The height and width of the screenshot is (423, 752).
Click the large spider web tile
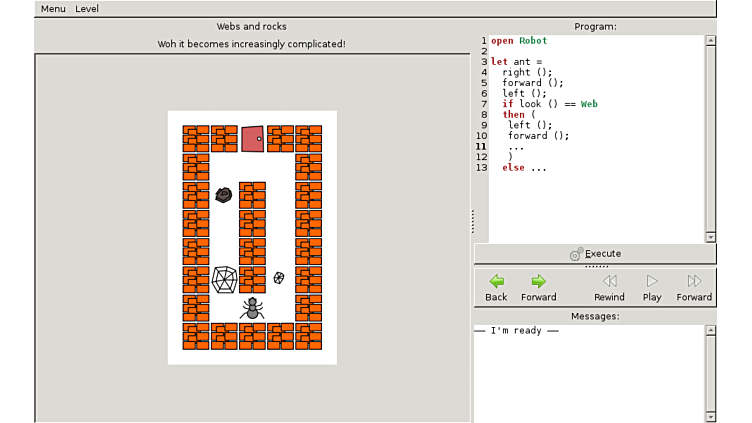coord(224,279)
